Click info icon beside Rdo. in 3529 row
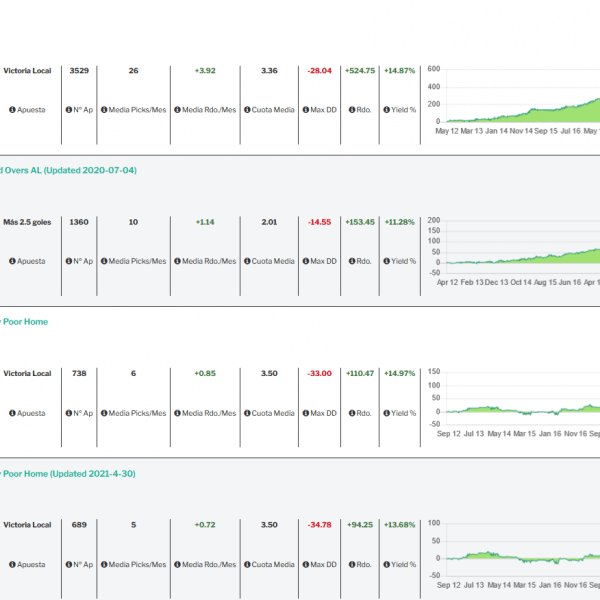600x600 pixels. 352,110
